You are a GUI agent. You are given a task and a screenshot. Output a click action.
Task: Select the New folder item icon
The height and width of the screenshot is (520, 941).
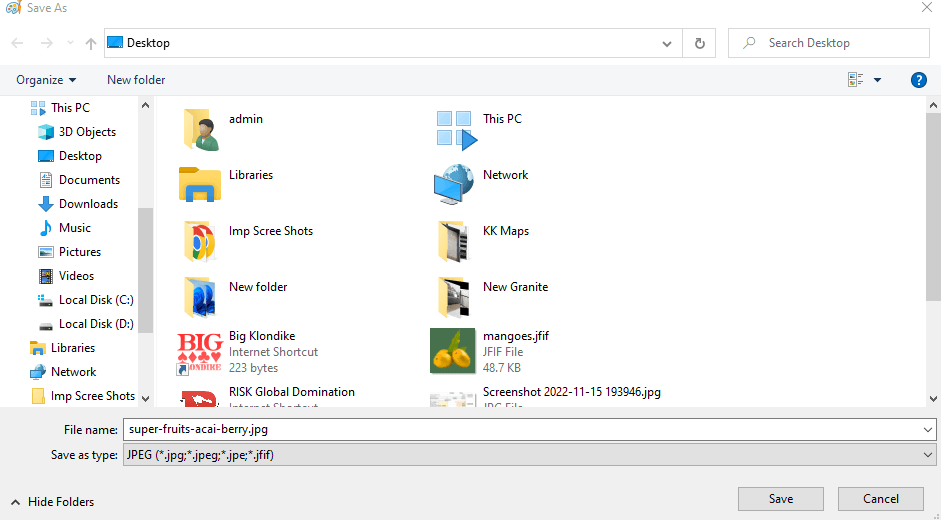point(200,297)
